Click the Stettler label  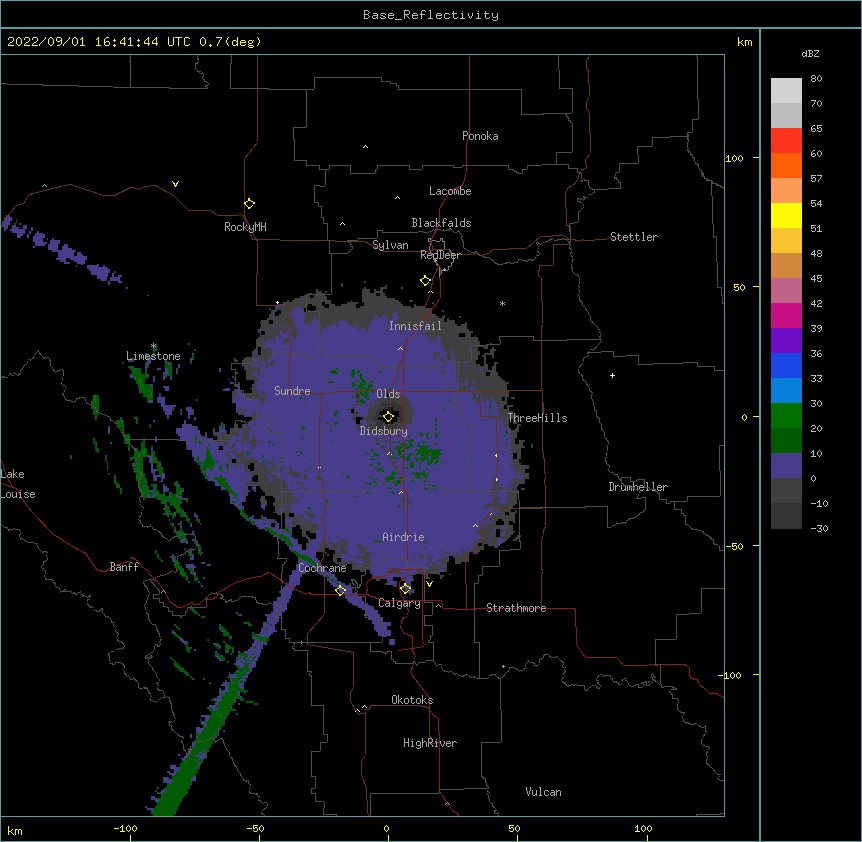(x=634, y=237)
